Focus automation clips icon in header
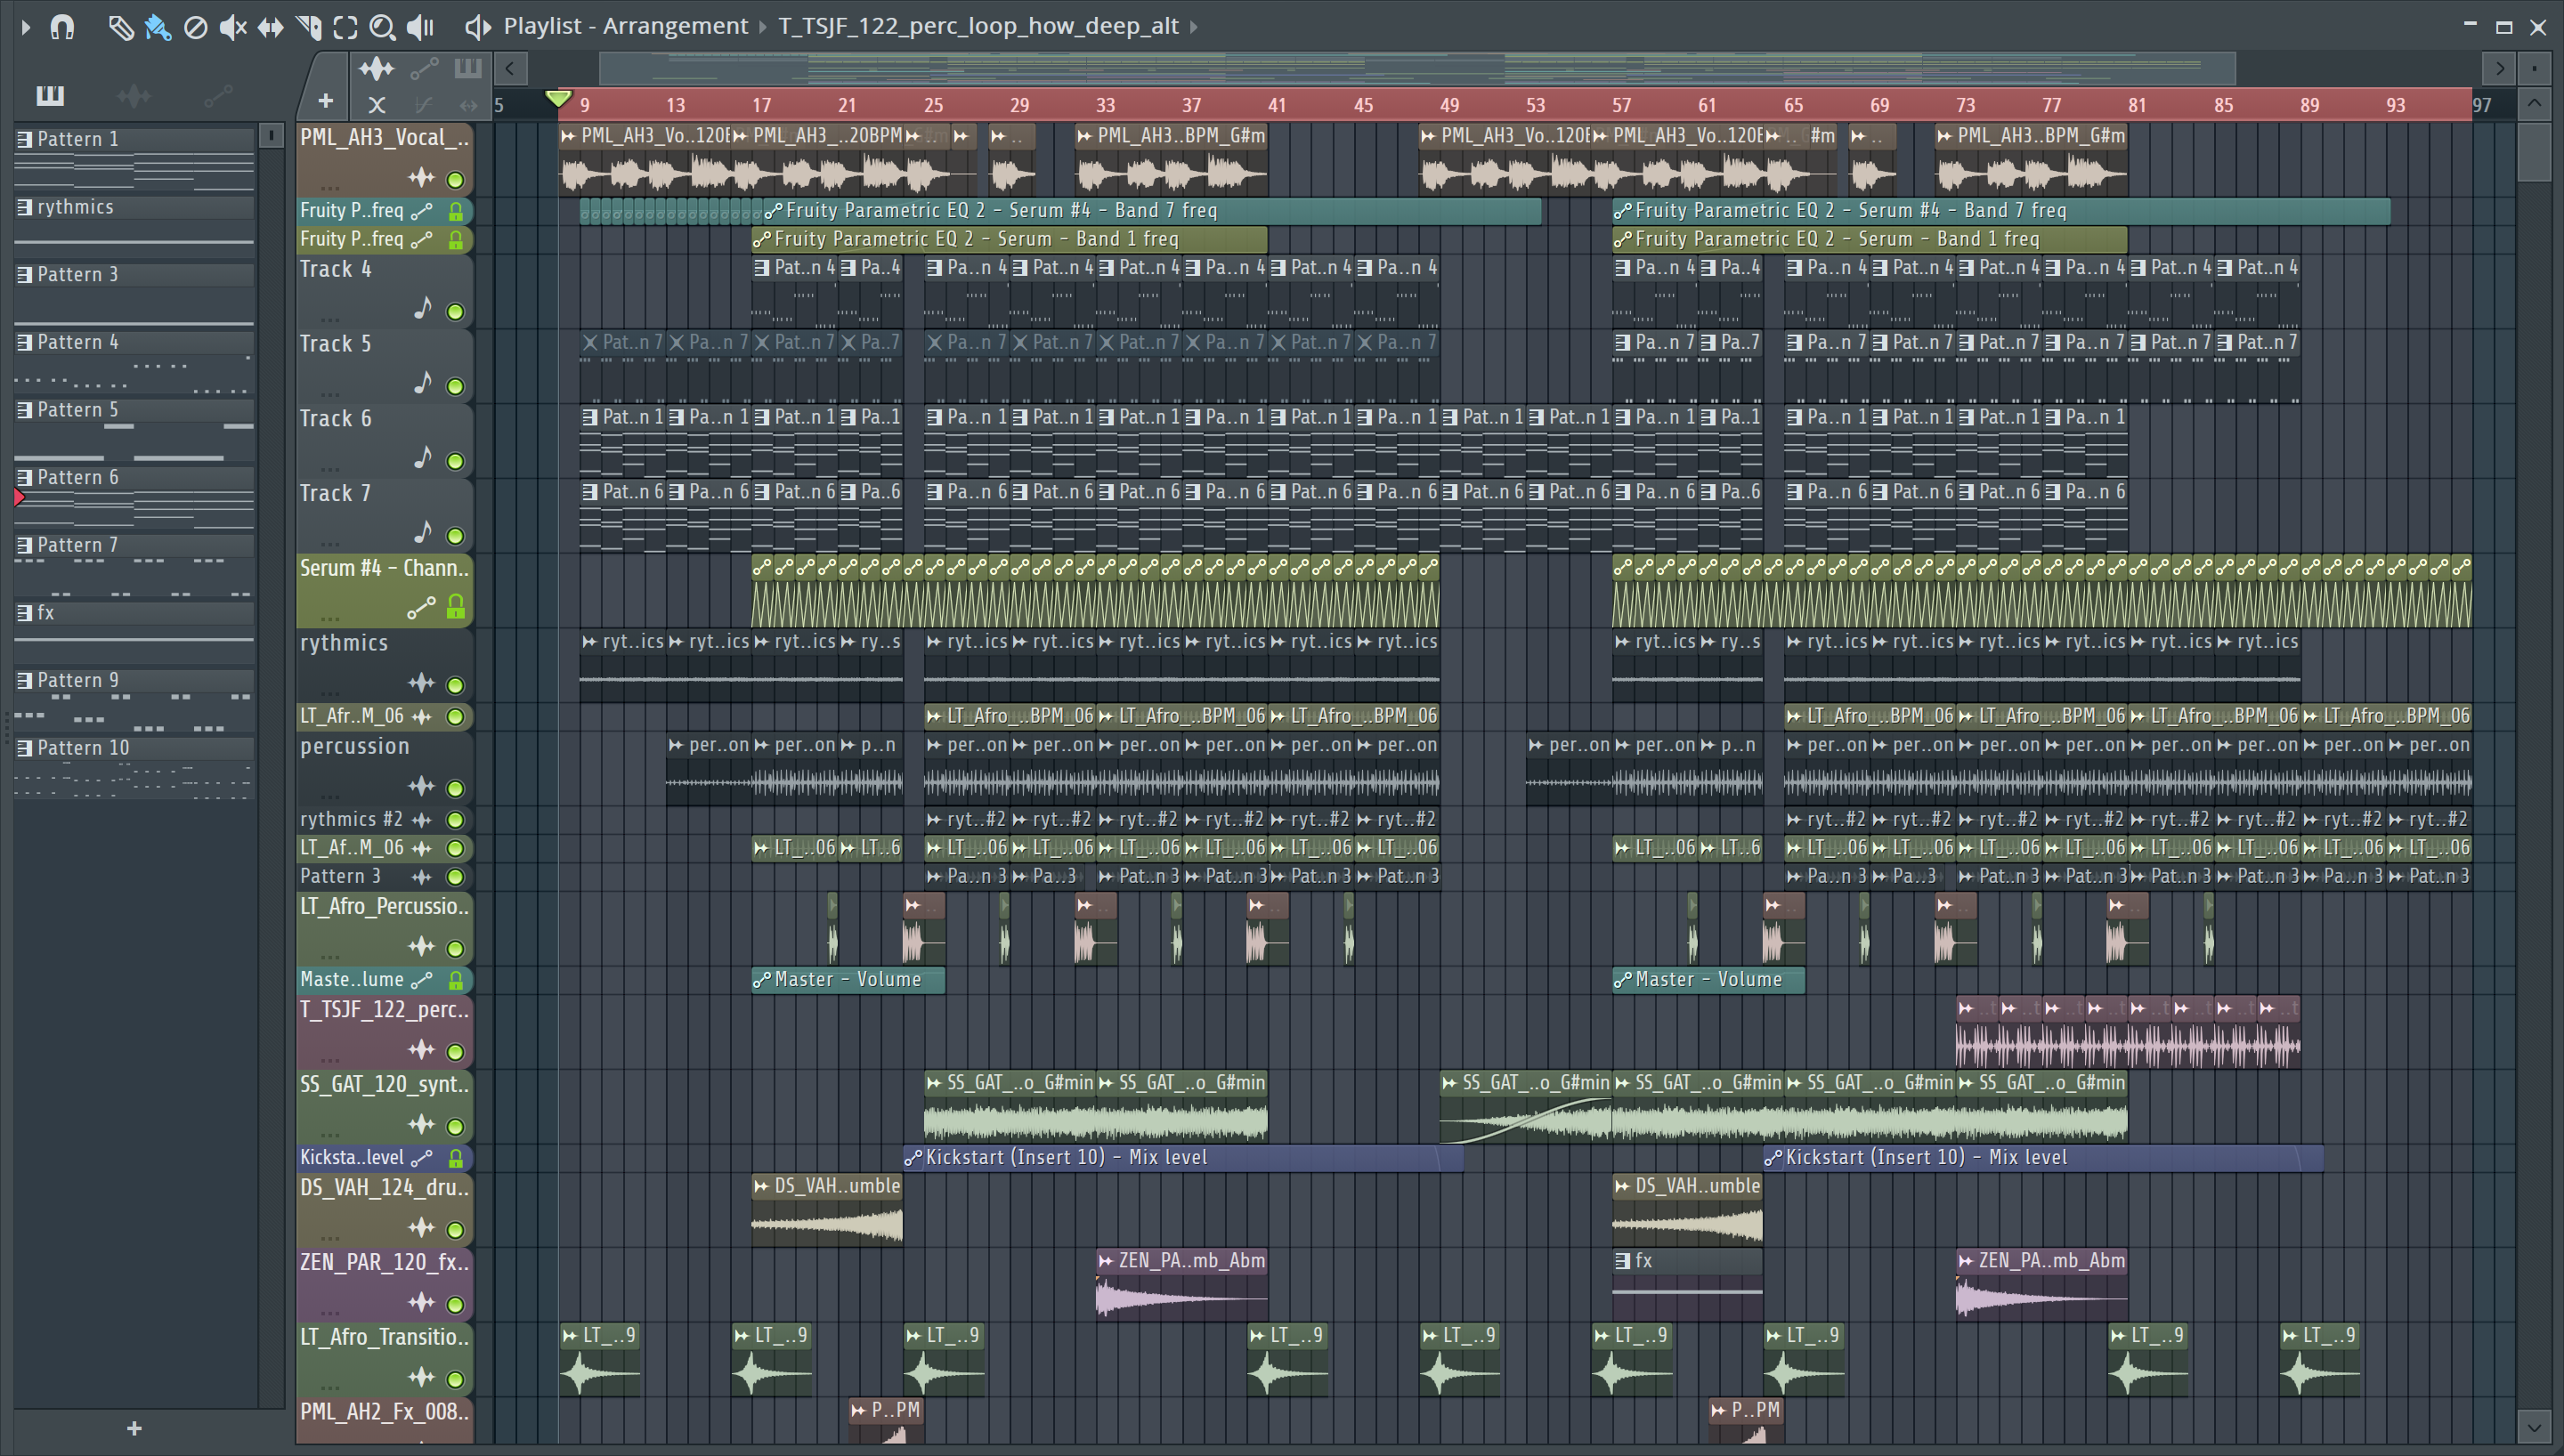The height and width of the screenshot is (1456, 2564). [x=424, y=69]
